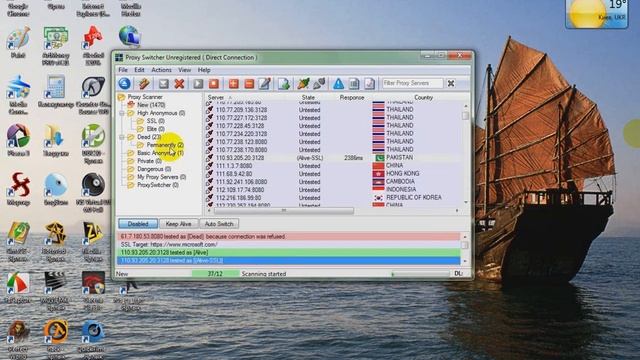The image size is (640, 360).
Task: Click the last page toolbar icon before filter box
Action: (369, 84)
